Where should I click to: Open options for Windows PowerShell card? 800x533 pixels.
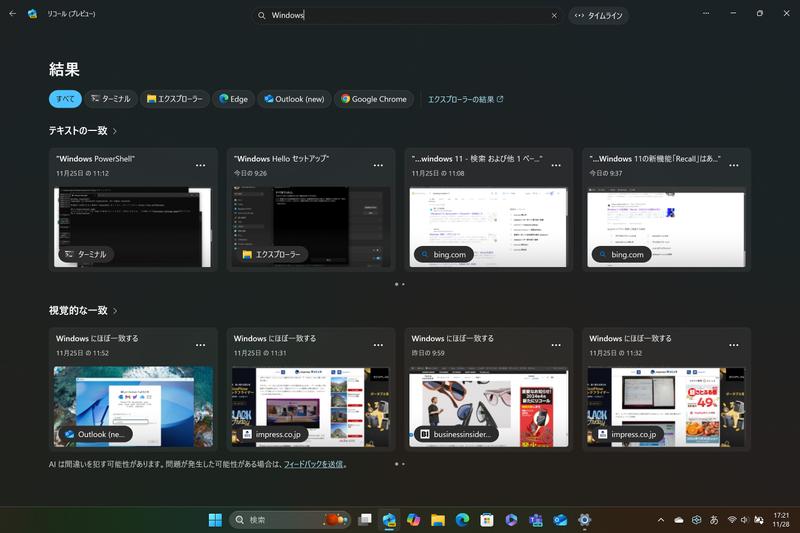pos(201,165)
